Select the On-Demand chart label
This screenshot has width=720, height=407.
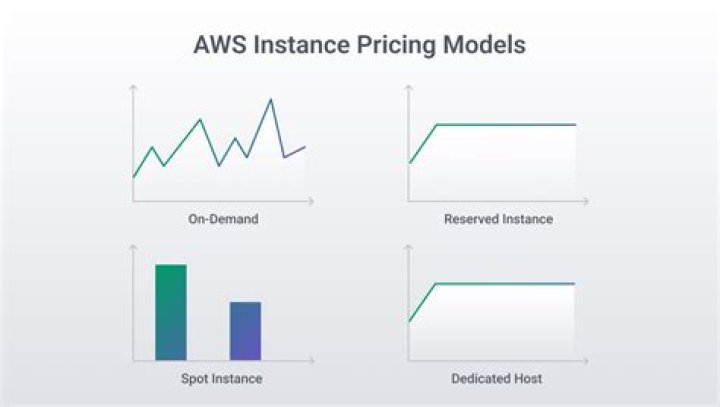tap(223, 219)
